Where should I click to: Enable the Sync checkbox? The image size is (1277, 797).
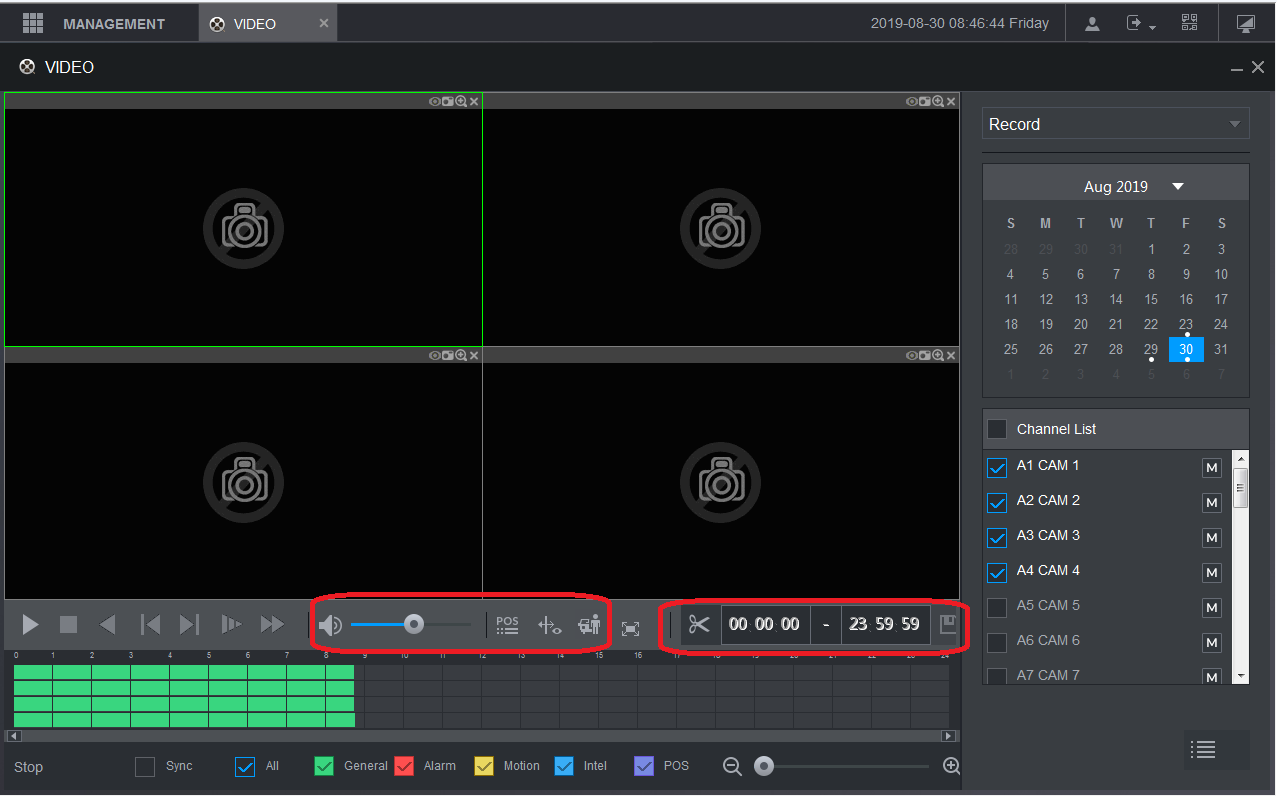tap(146, 767)
